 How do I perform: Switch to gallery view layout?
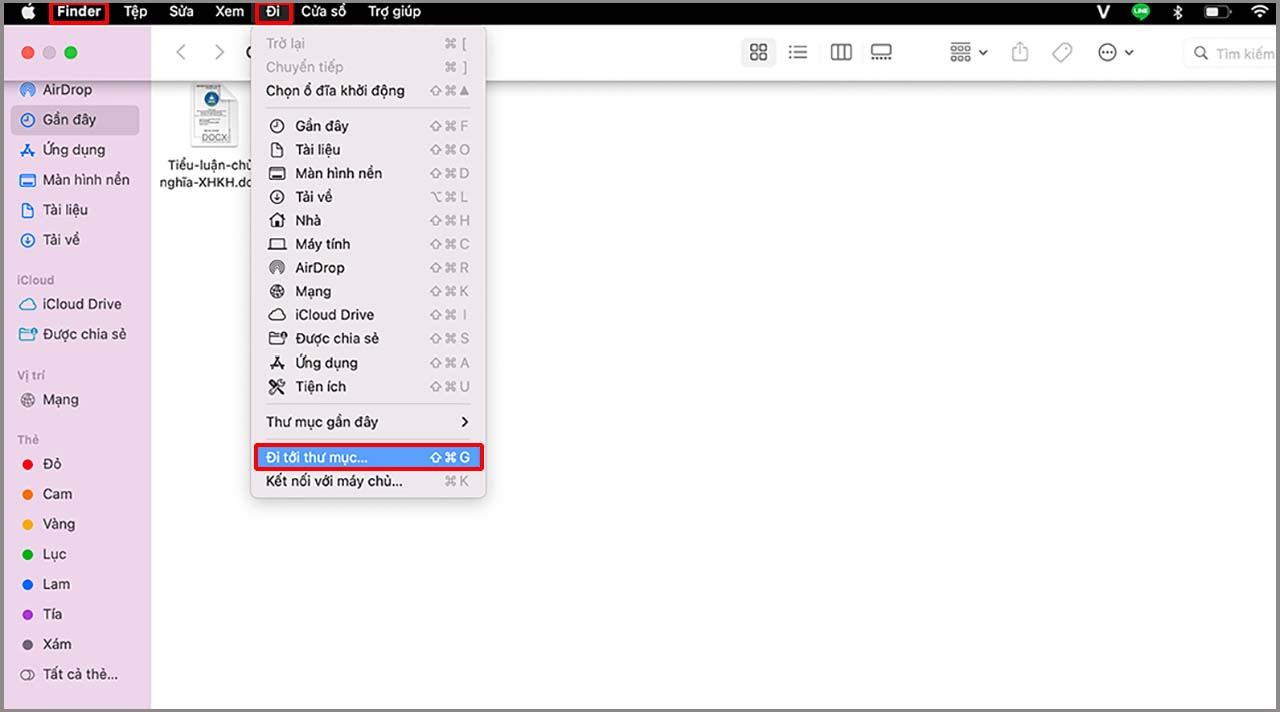[x=881, y=52]
